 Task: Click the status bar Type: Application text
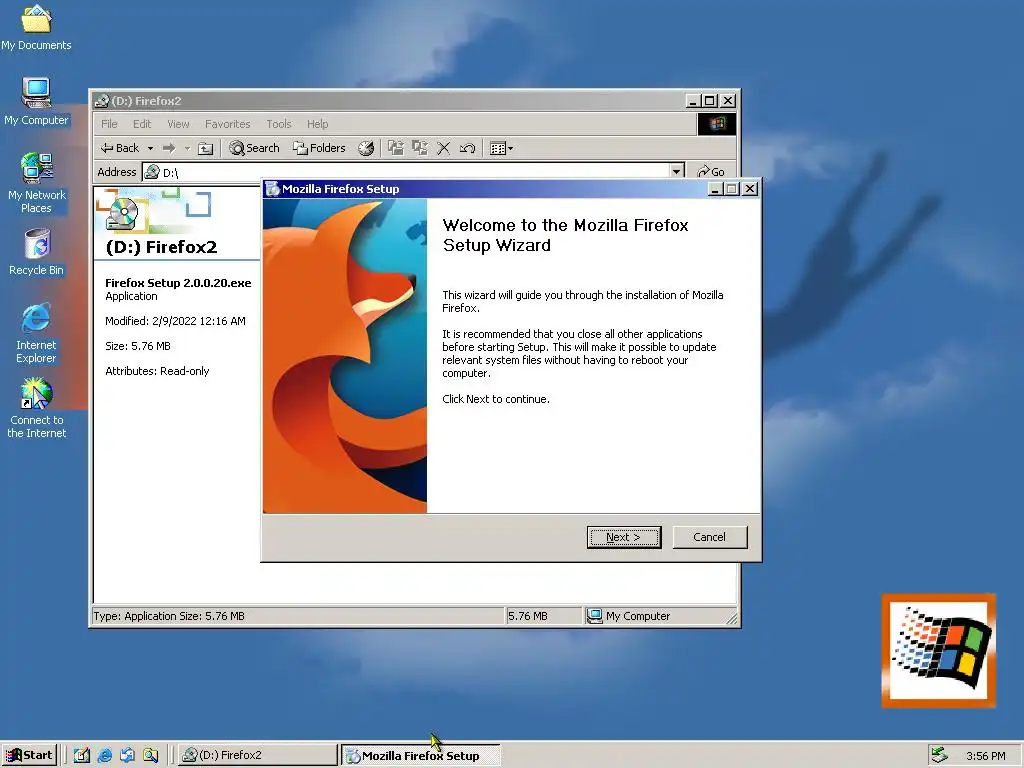pyautogui.click(x=168, y=616)
